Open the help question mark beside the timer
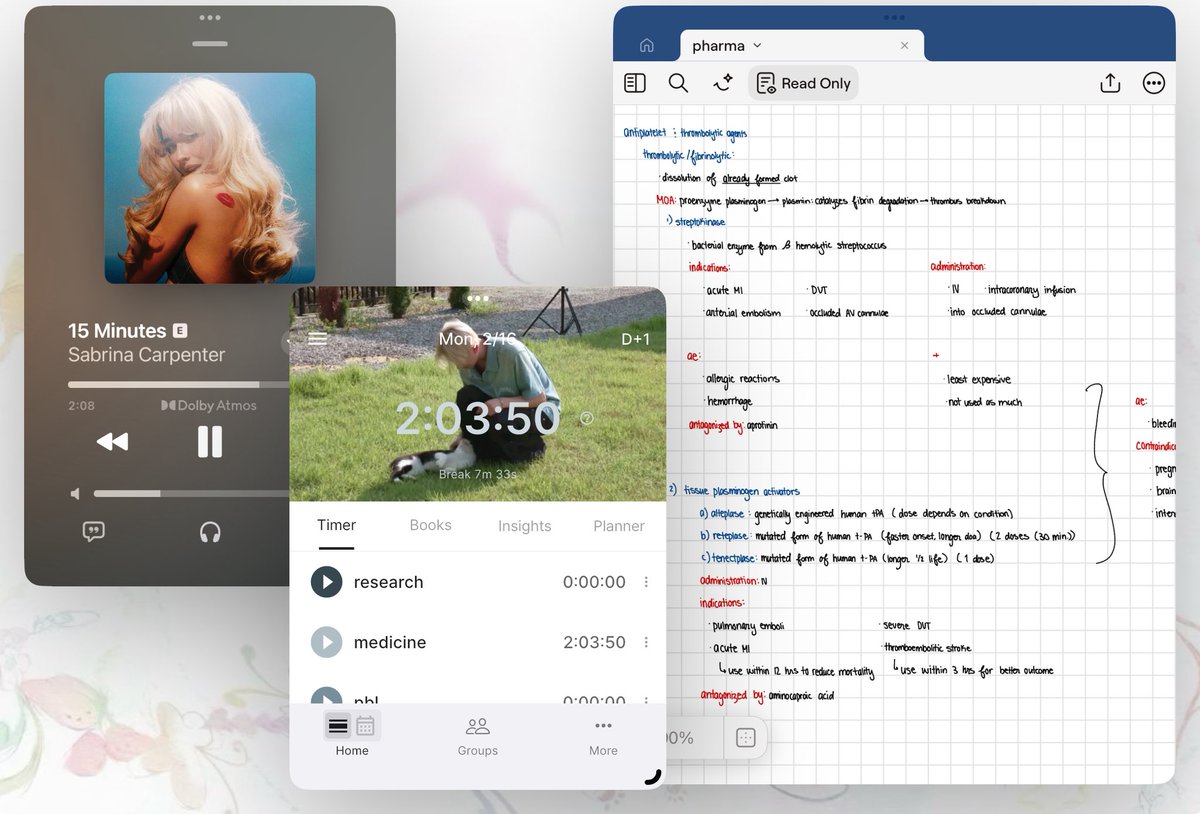This screenshot has height=814, width=1200. [x=587, y=418]
